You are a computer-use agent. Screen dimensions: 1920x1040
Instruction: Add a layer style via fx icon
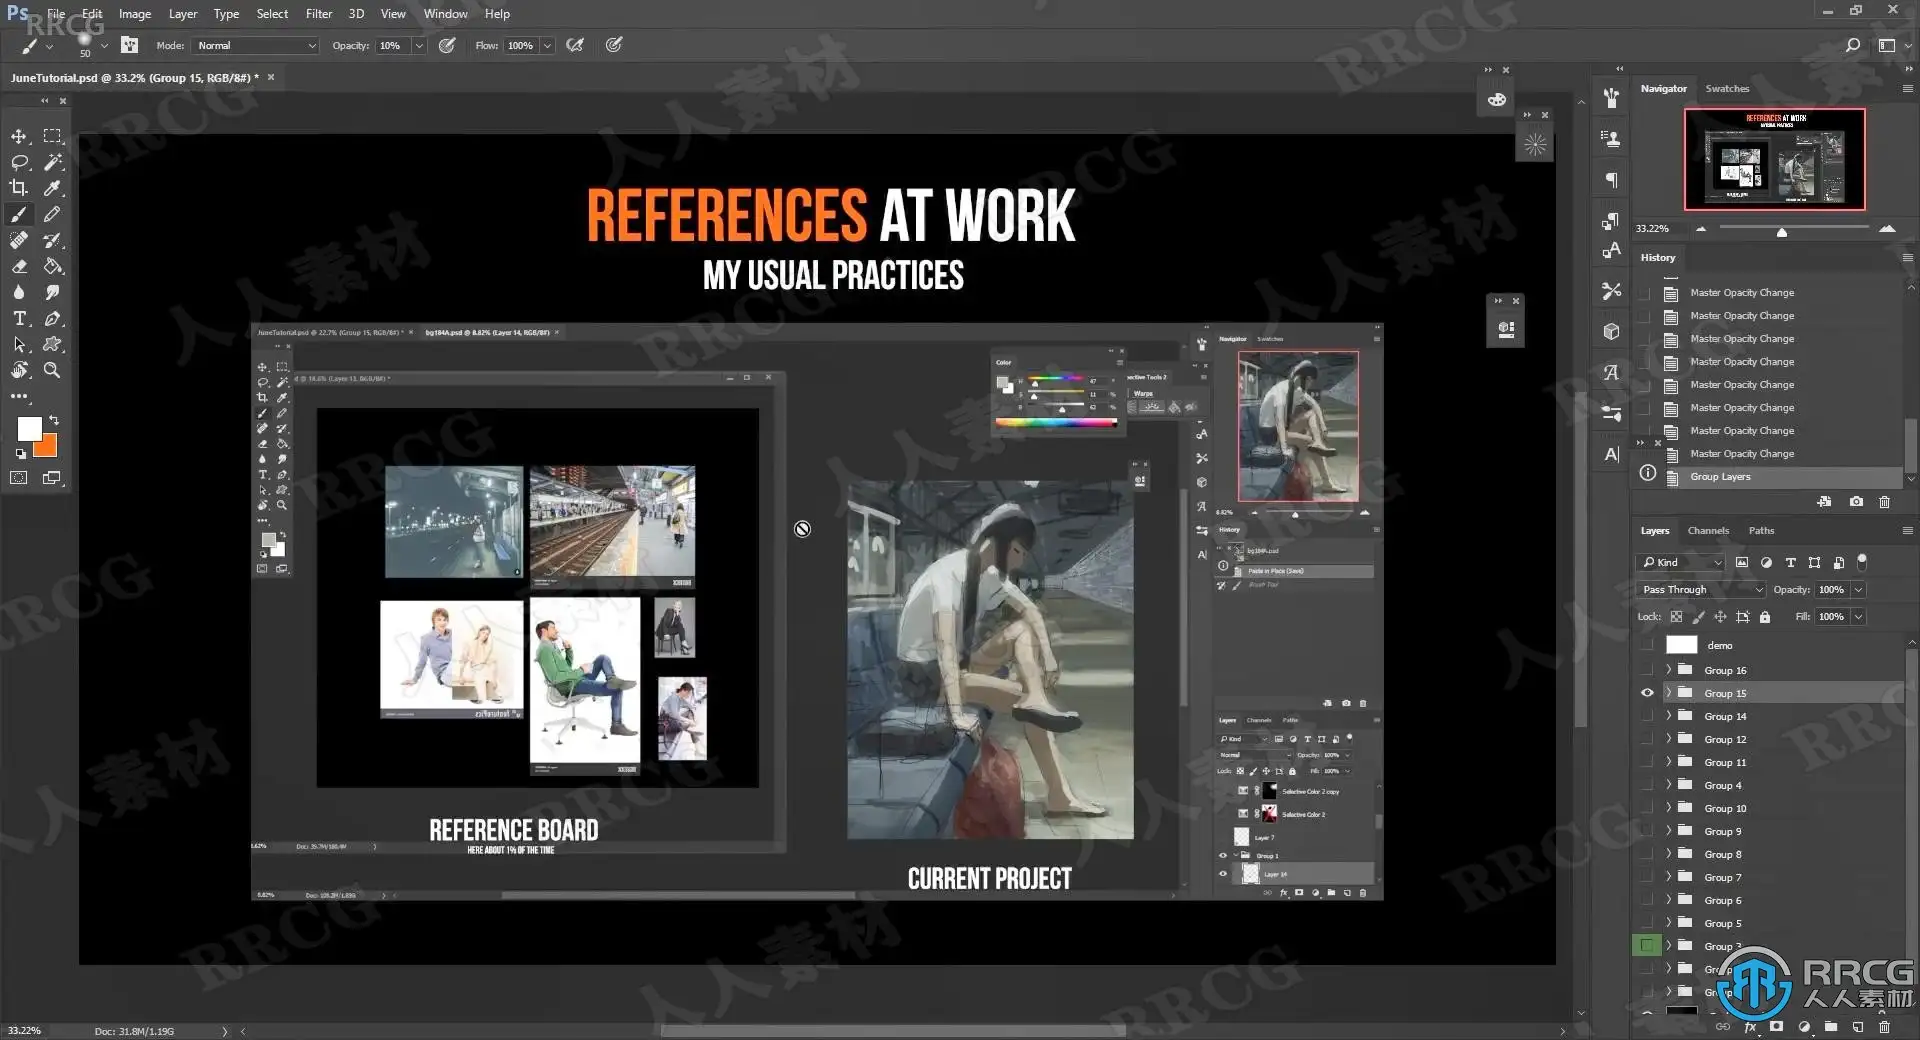1750,1027
